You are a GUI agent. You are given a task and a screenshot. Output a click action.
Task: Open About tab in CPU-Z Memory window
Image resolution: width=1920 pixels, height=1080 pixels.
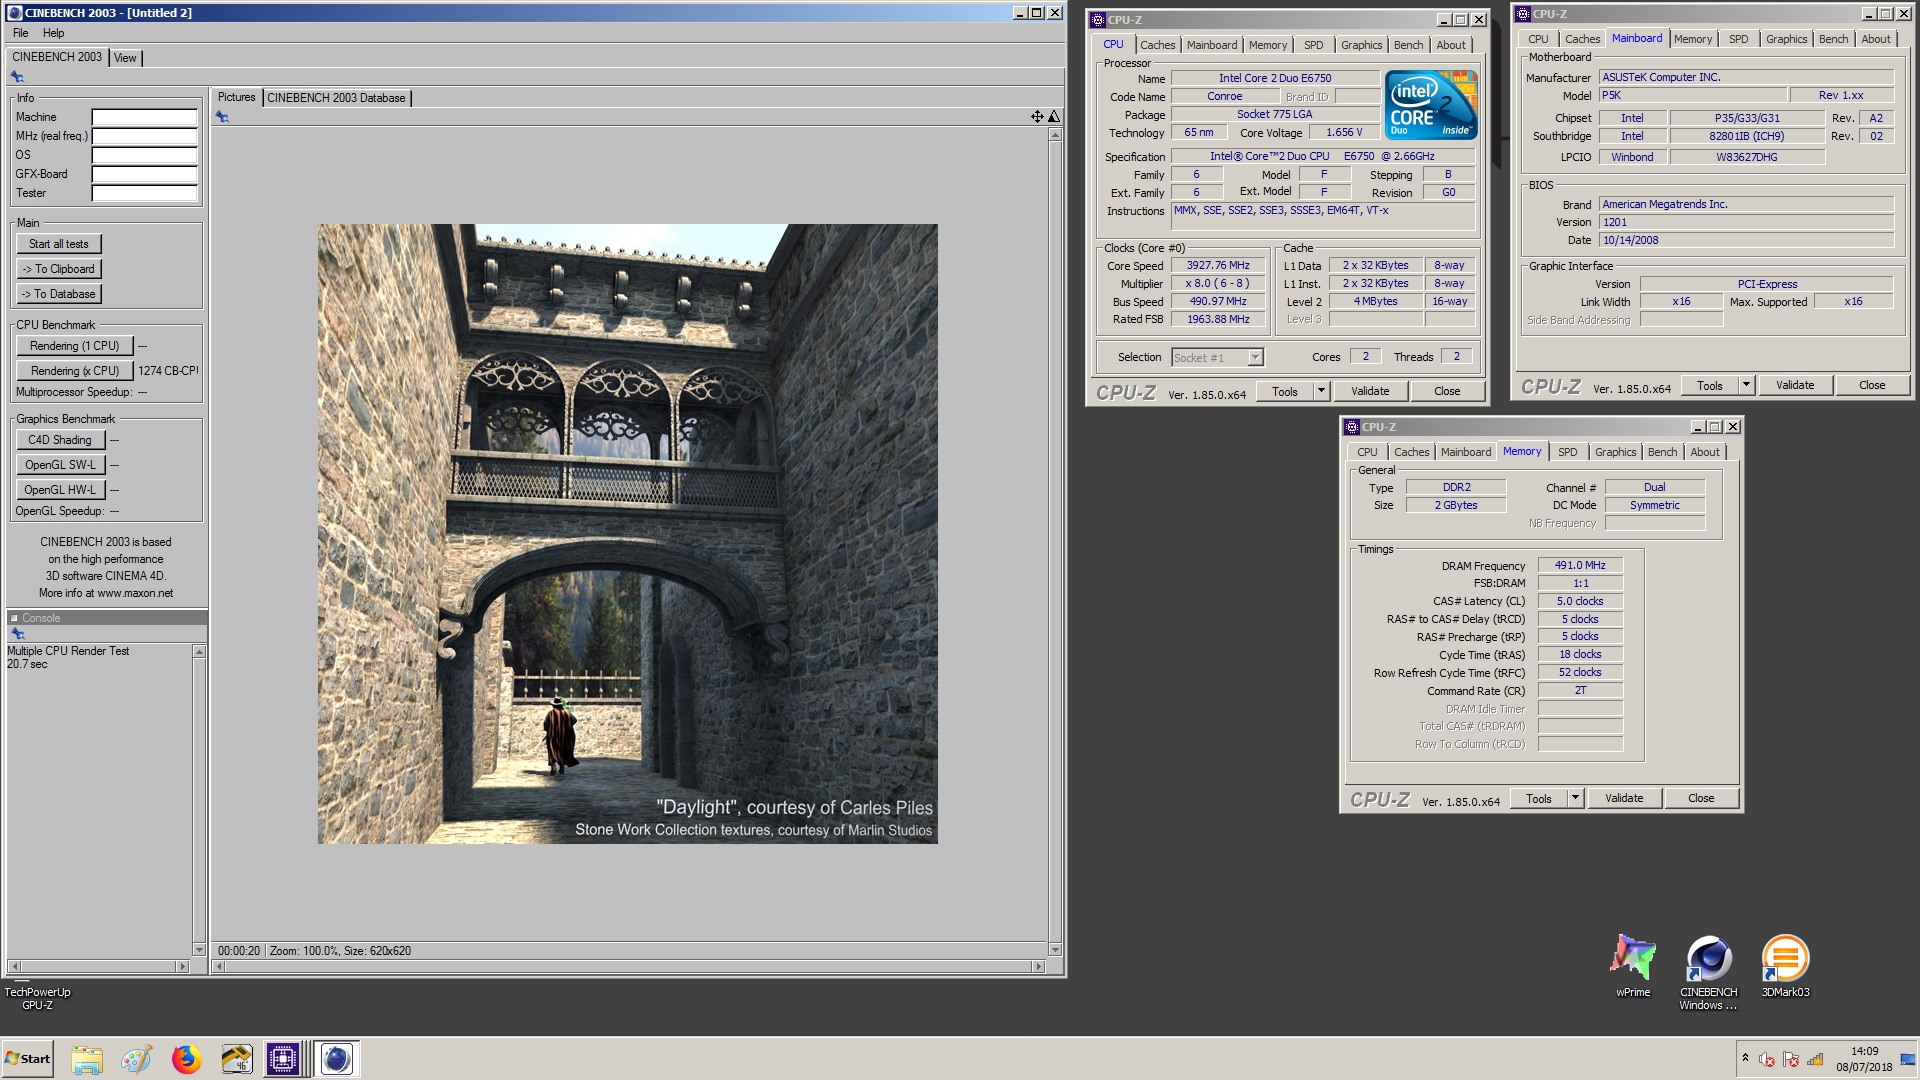1705,452
